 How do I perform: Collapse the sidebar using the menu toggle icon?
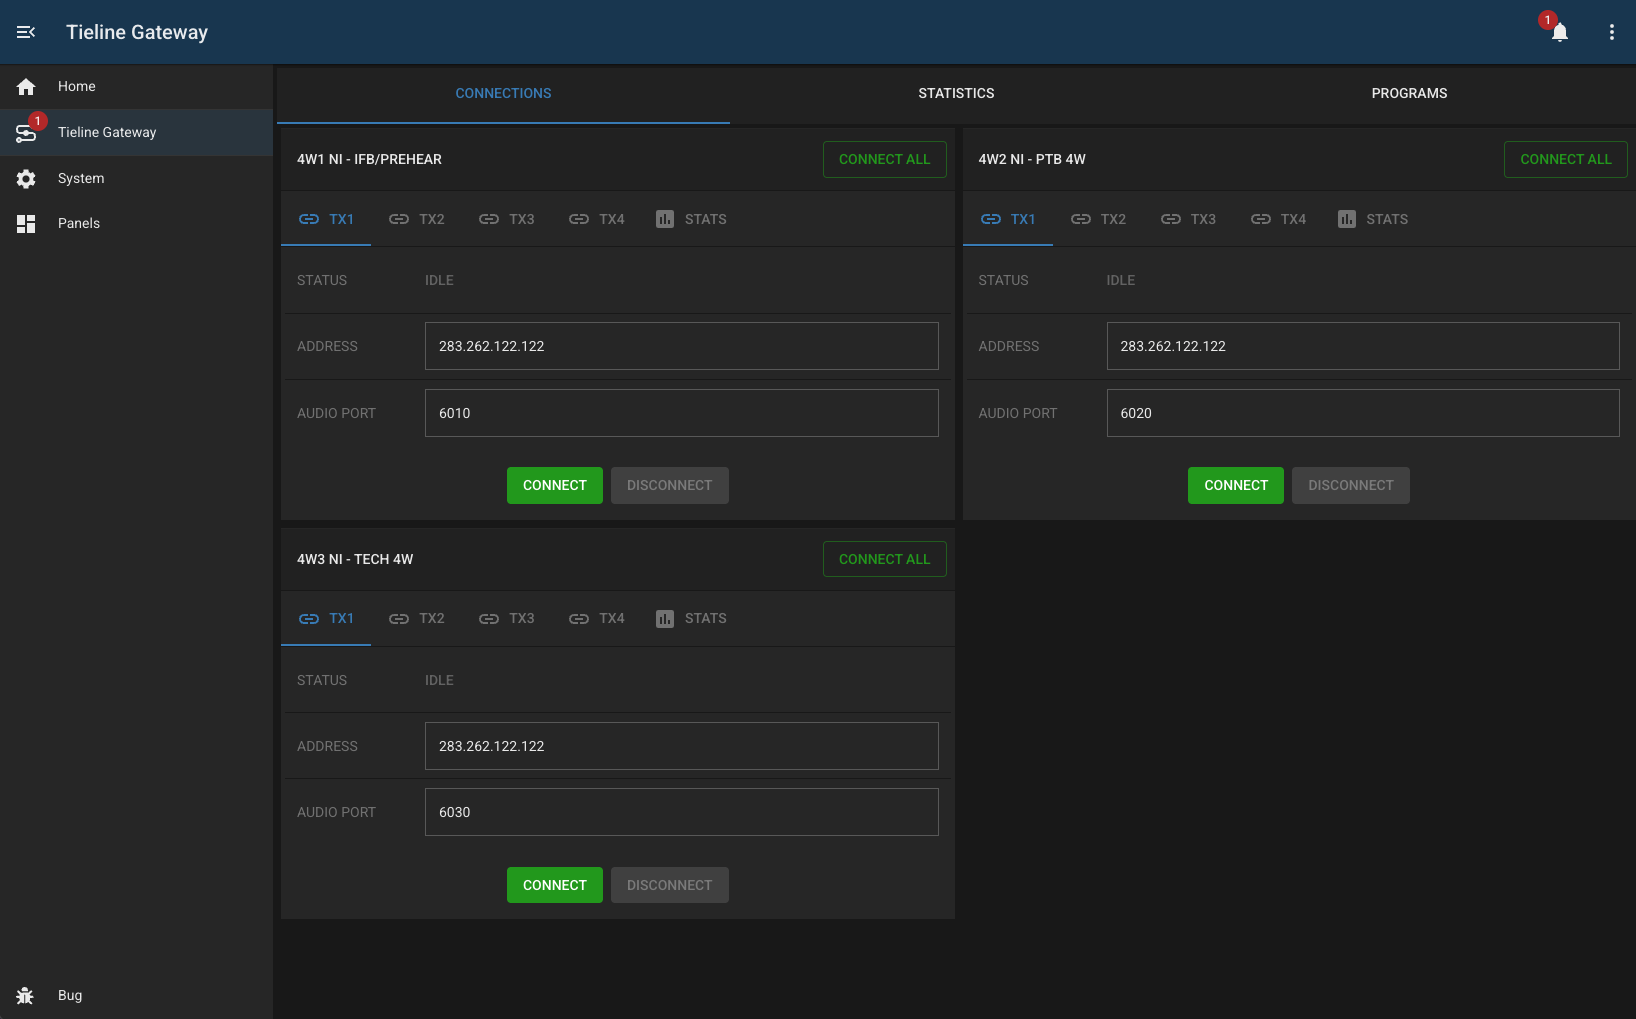click(x=26, y=31)
